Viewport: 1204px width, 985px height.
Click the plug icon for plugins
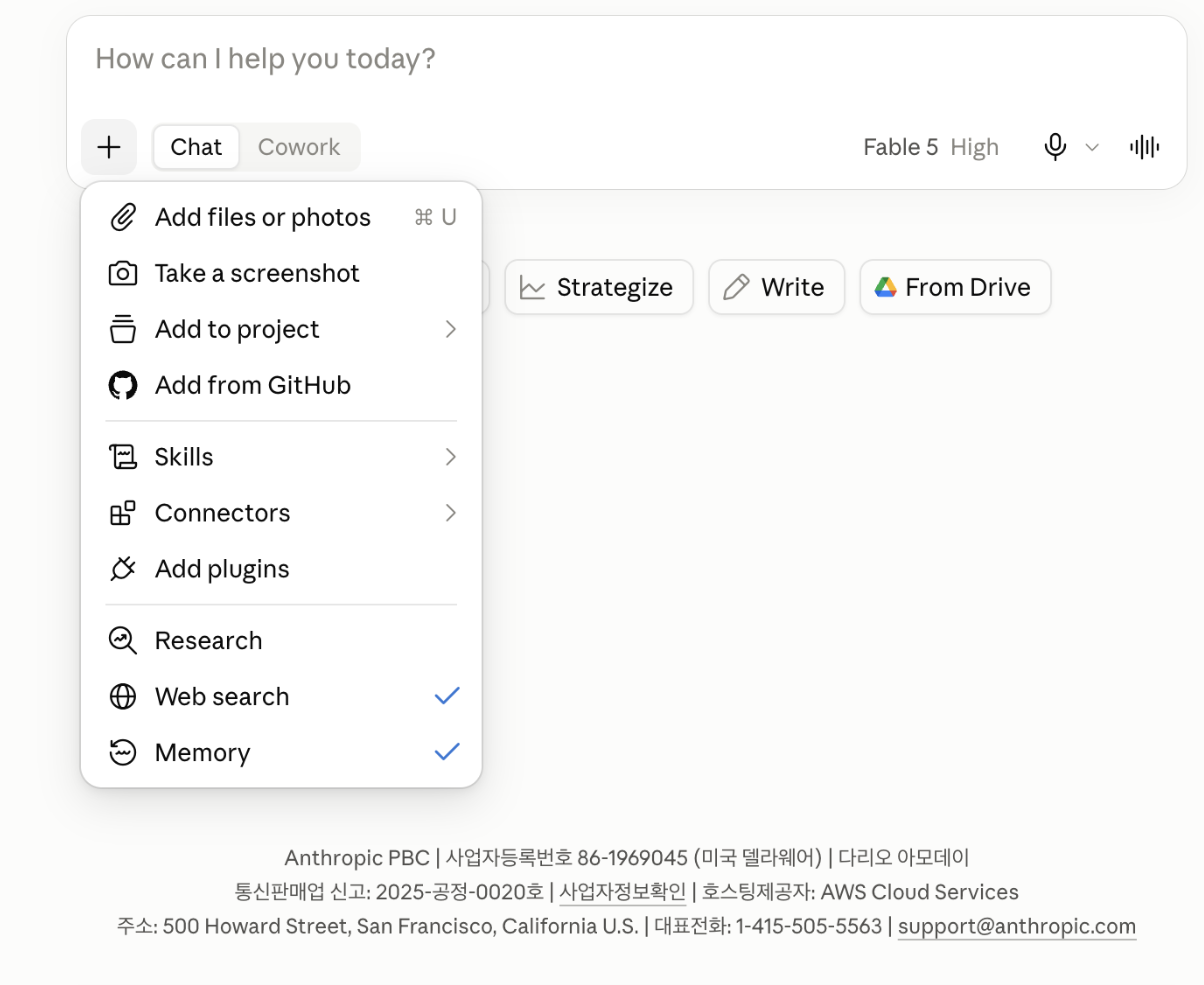[x=122, y=569]
